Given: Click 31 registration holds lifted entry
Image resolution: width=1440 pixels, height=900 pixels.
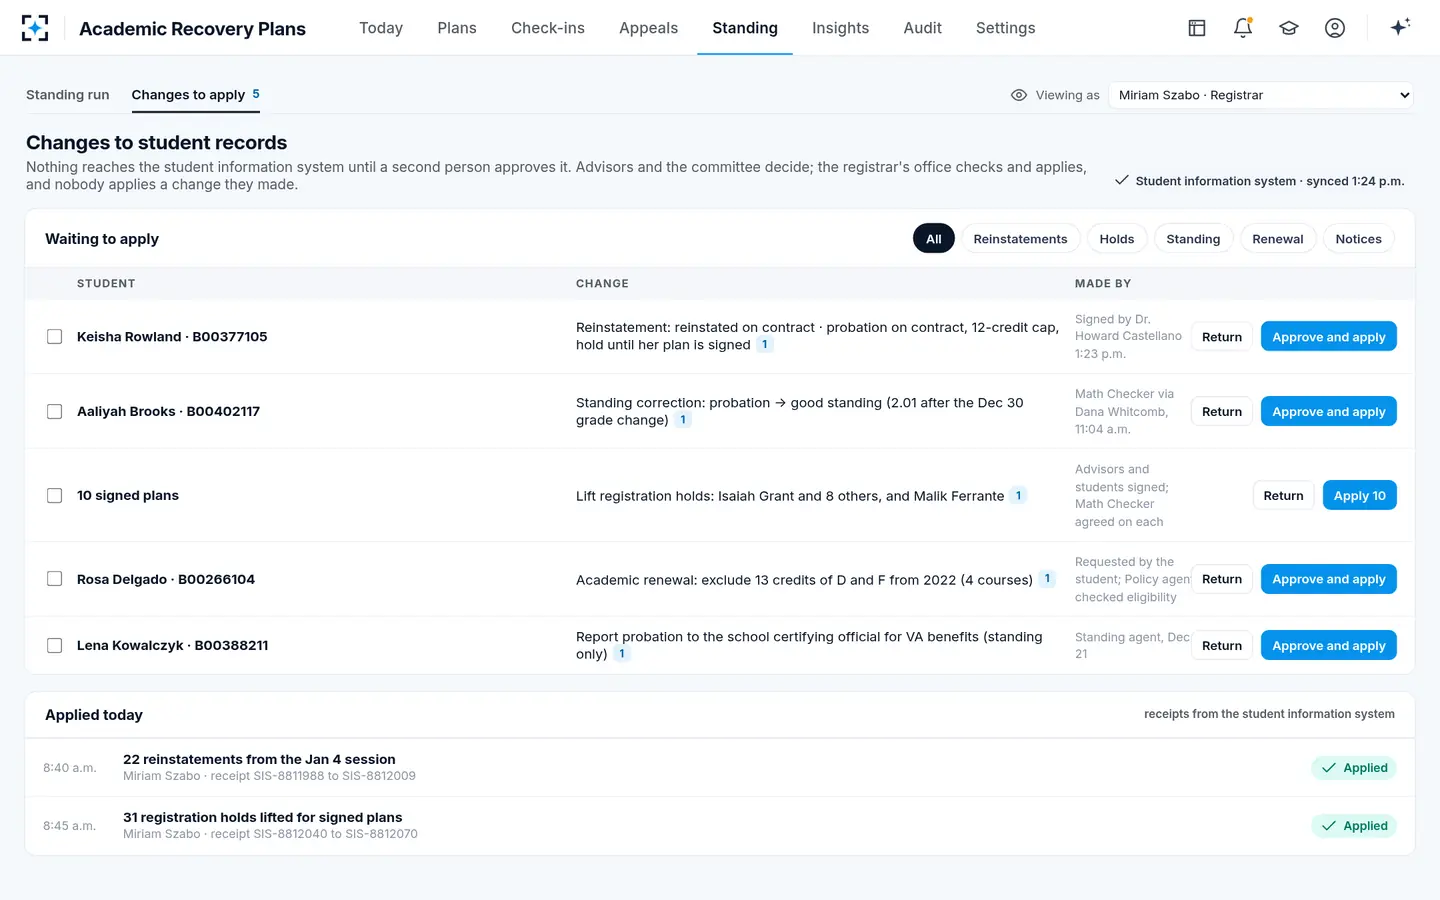Looking at the screenshot, I should 720,826.
